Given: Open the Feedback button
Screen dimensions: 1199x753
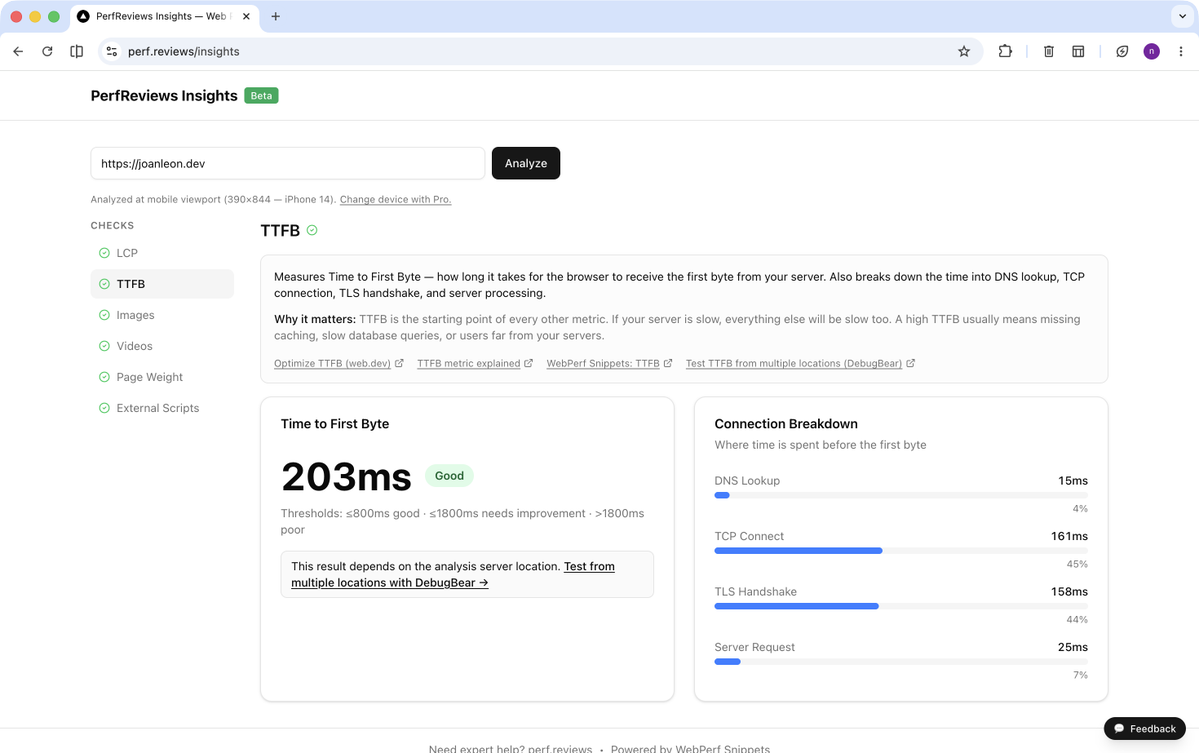Looking at the screenshot, I should [x=1145, y=729].
